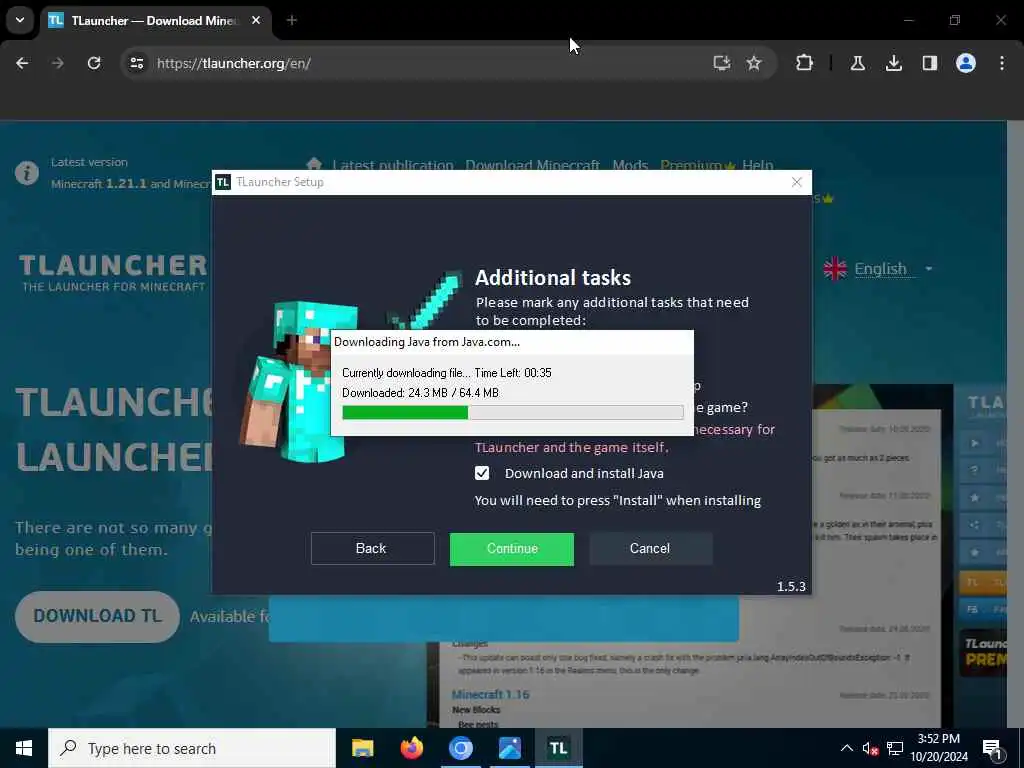This screenshot has height=768, width=1024.
Task: Open site information icon in address bar
Action: click(x=136, y=63)
